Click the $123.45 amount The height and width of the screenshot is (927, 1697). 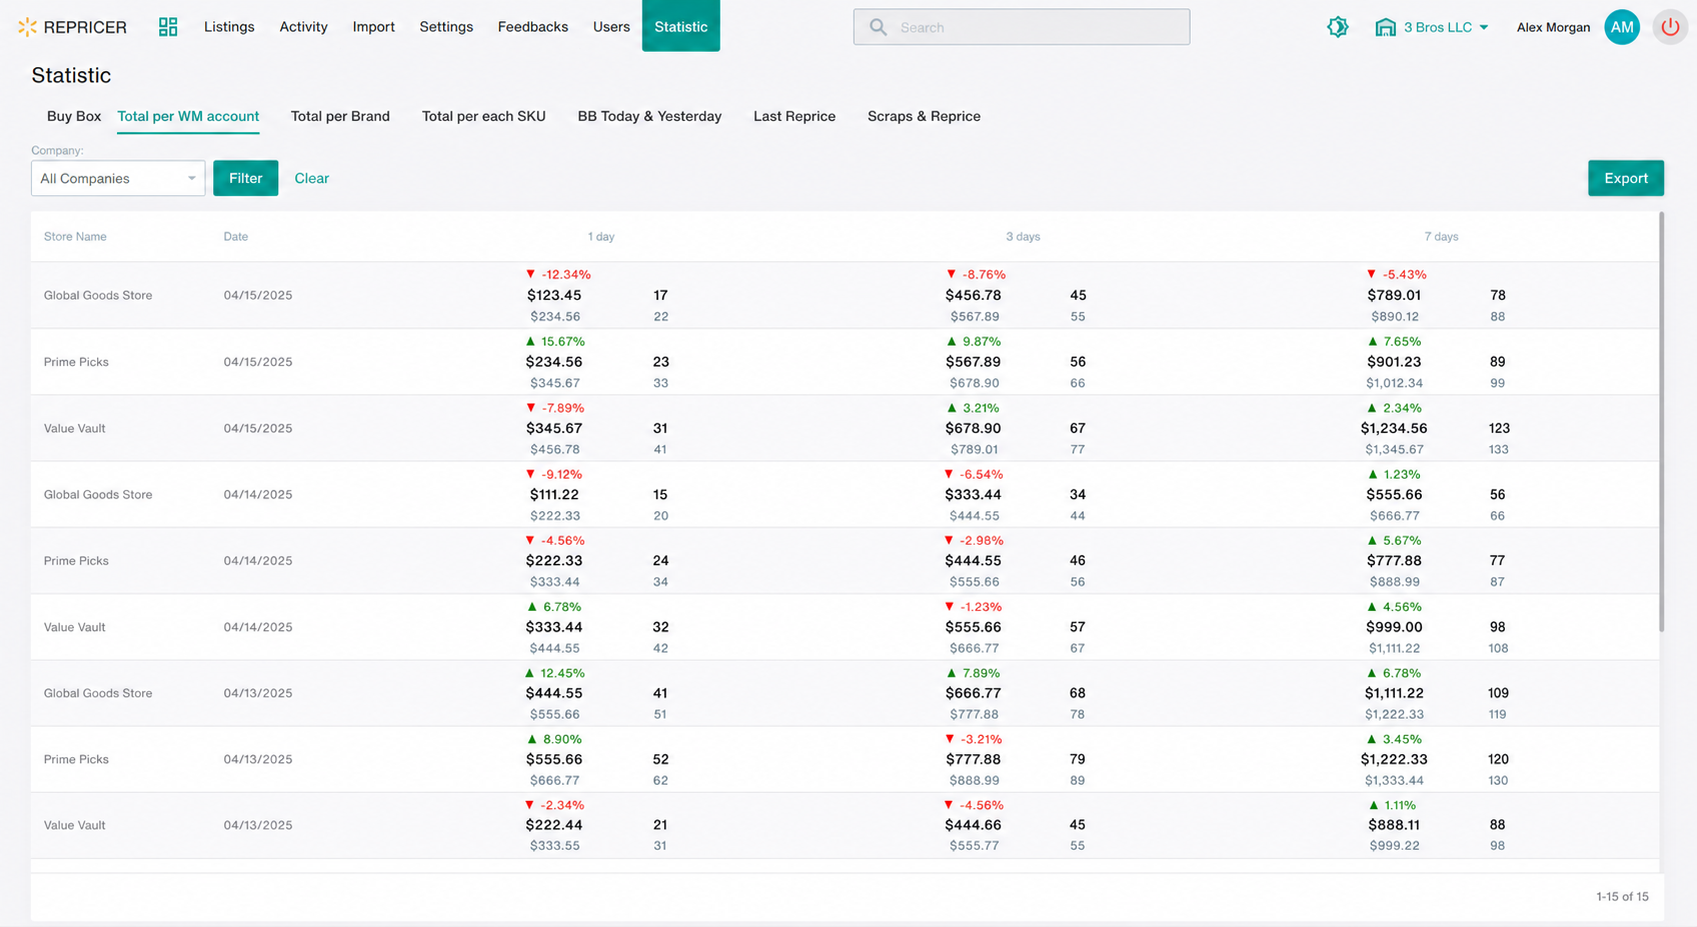pyautogui.click(x=554, y=295)
